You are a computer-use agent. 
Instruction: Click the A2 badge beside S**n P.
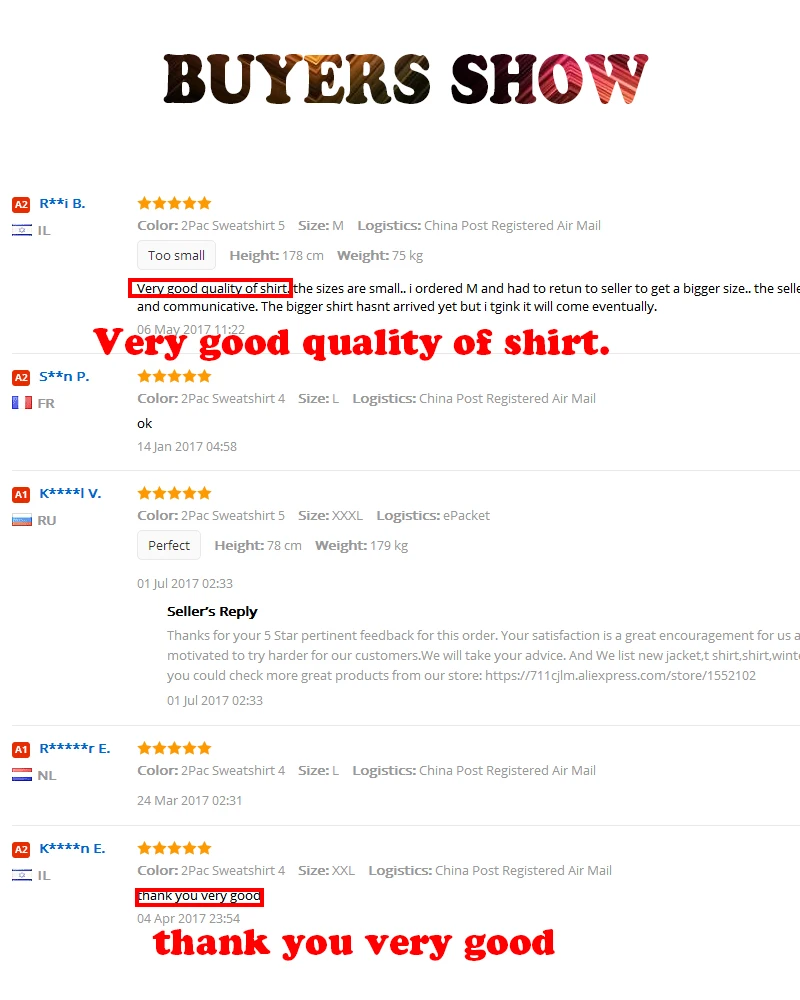[21, 378]
